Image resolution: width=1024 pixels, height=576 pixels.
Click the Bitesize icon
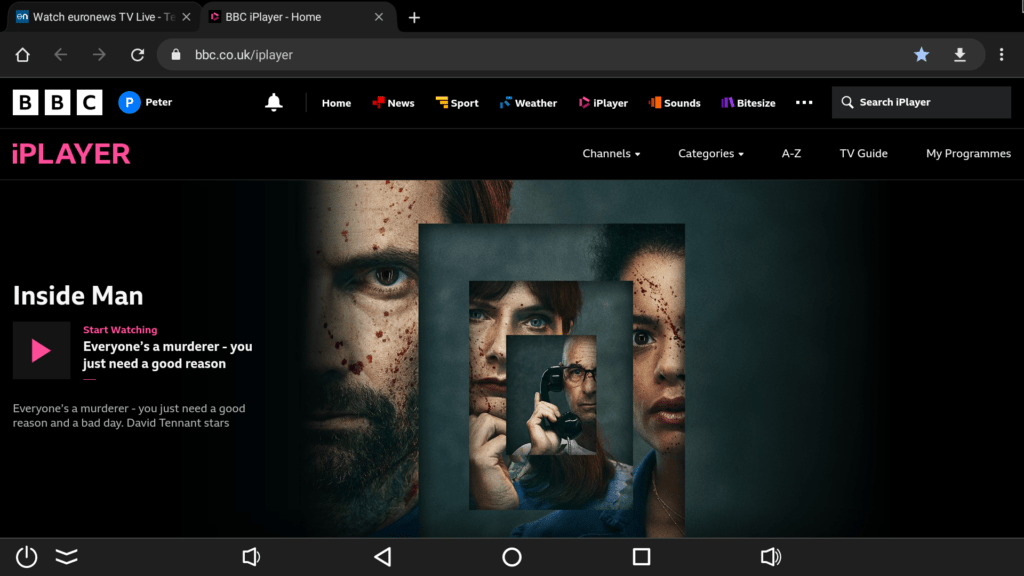(x=727, y=102)
